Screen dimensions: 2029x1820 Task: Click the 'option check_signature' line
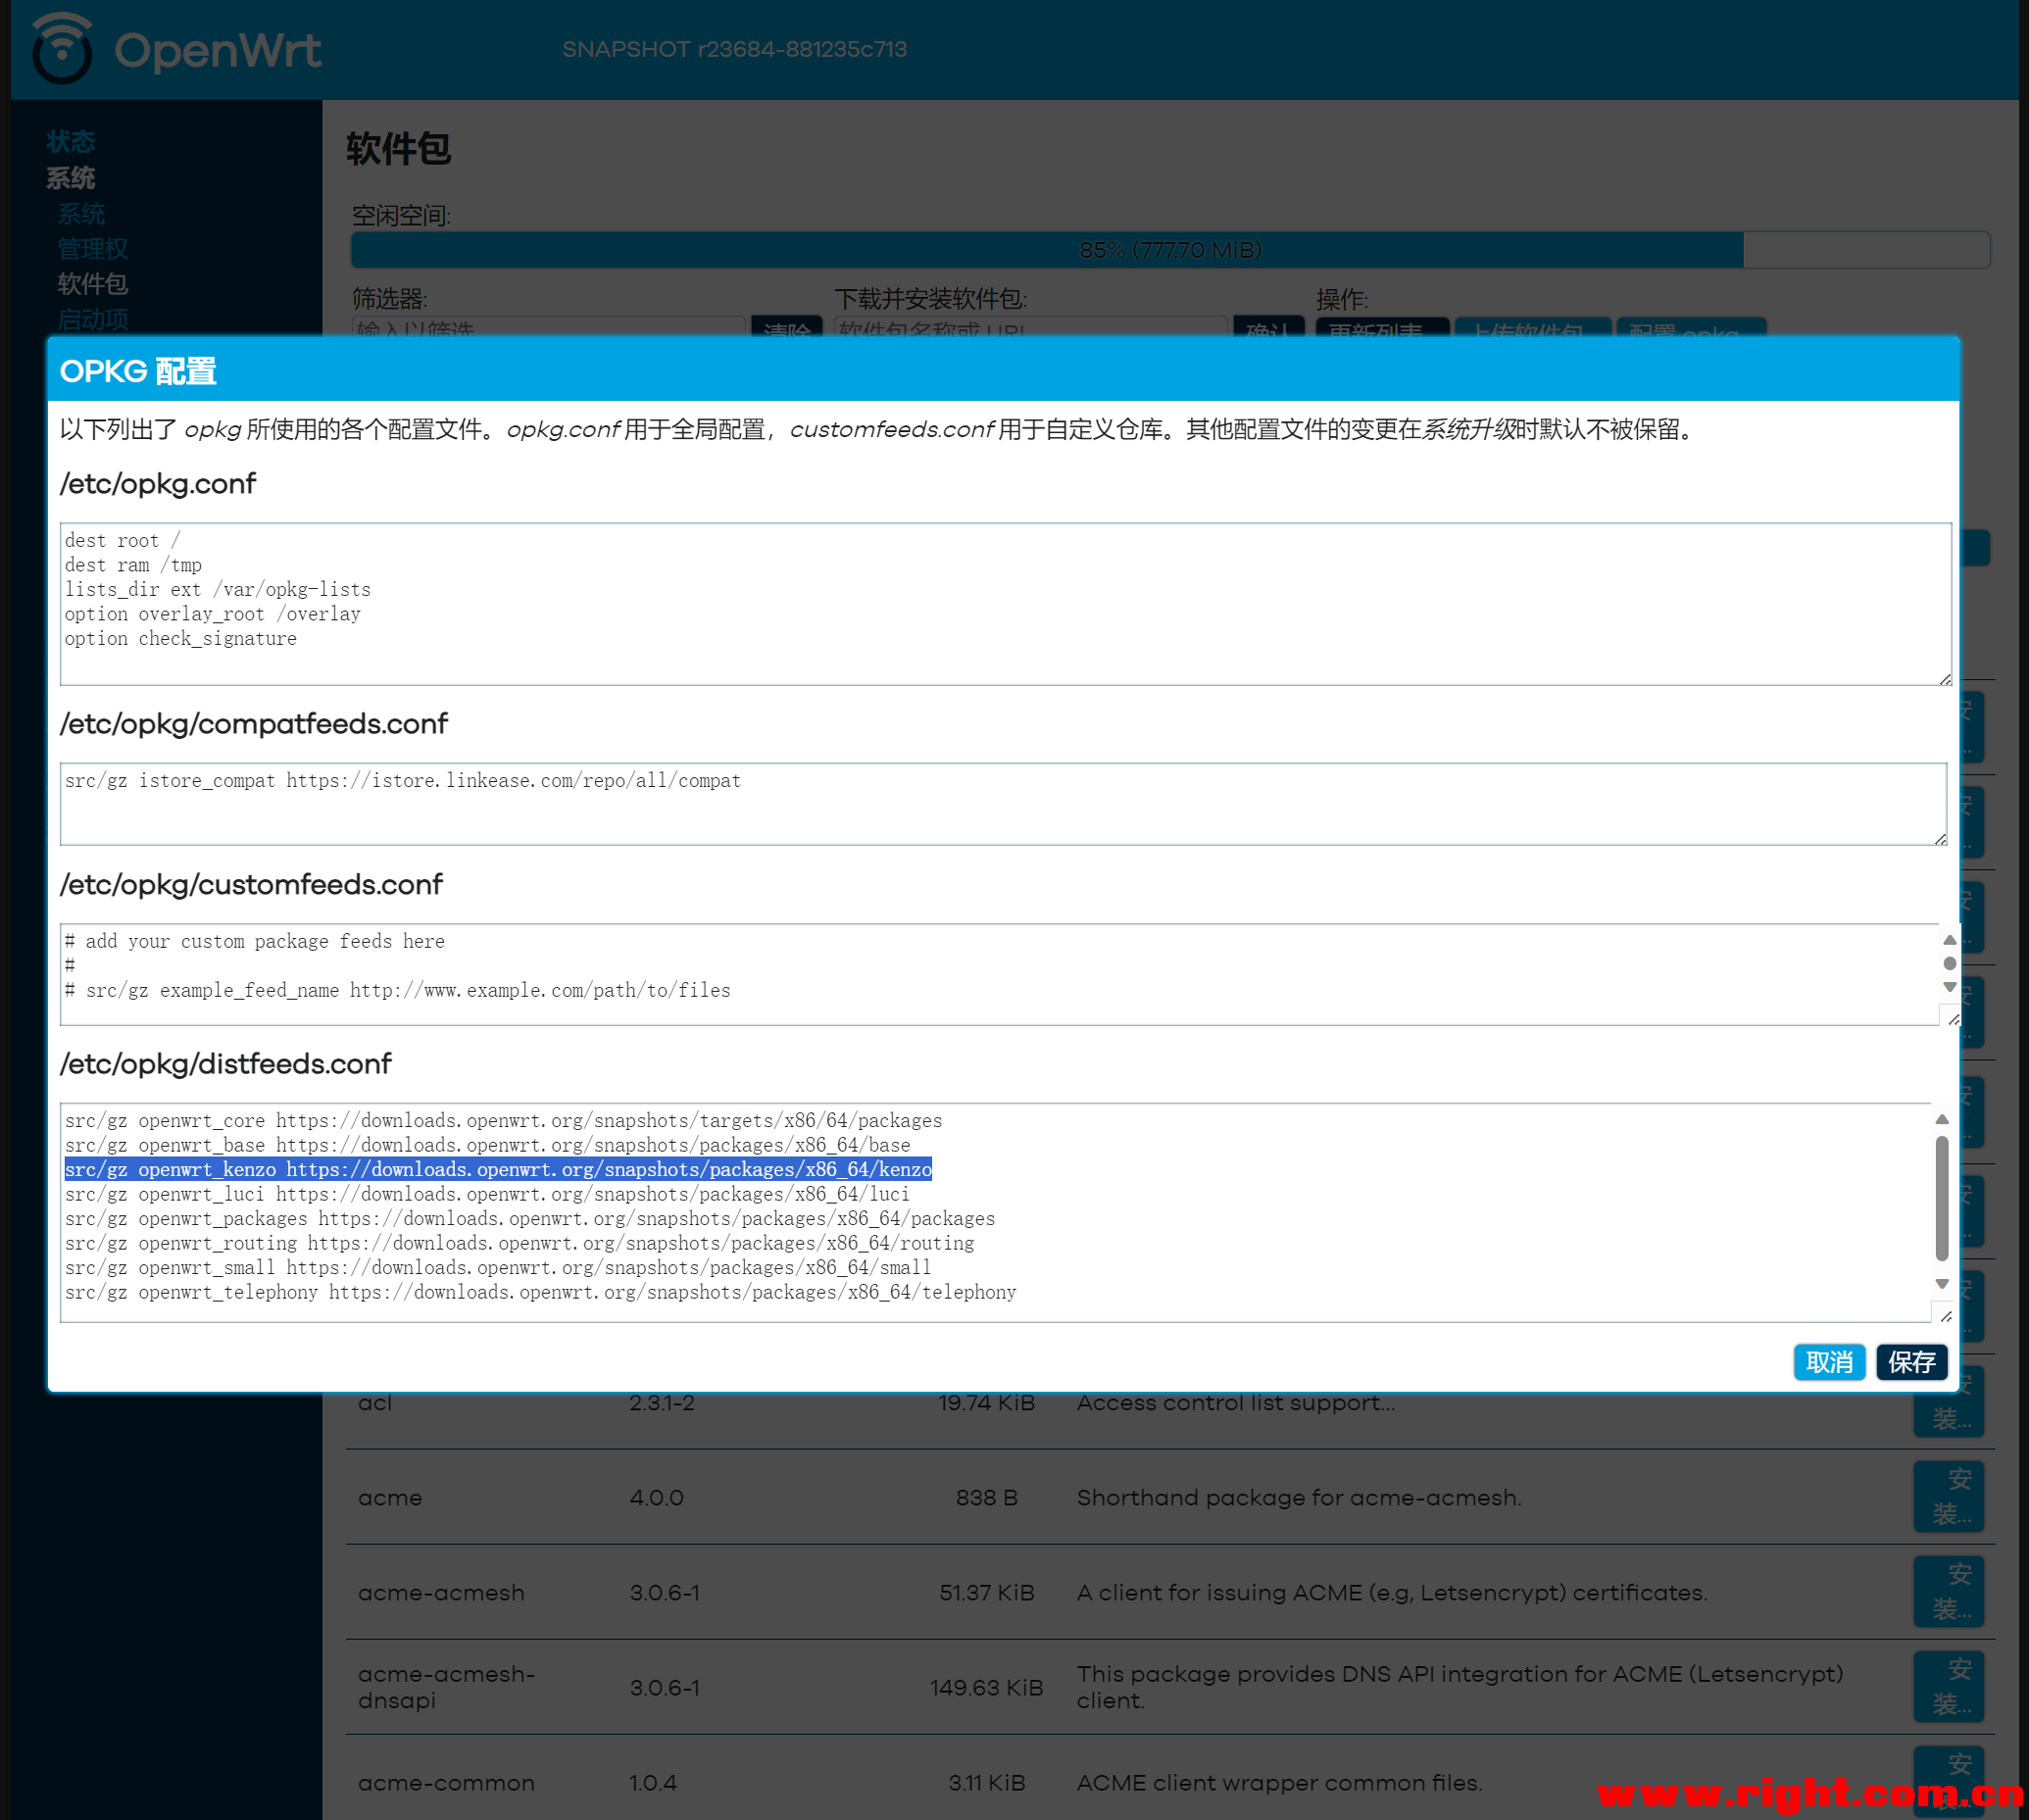[181, 638]
